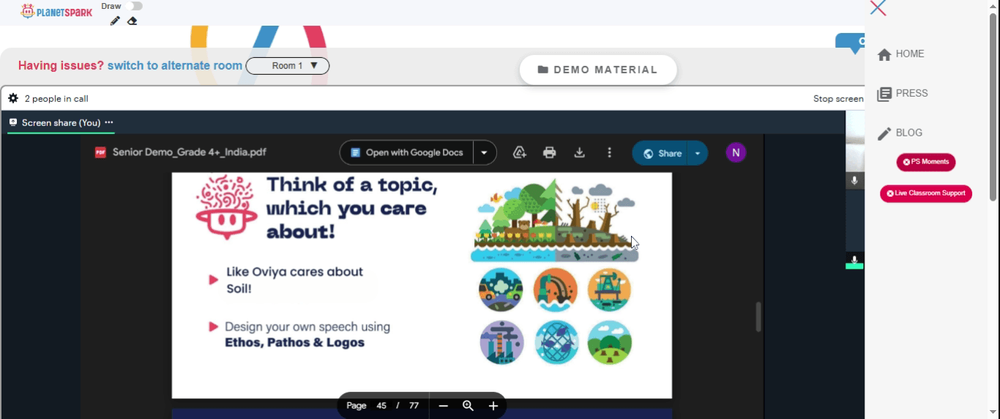Click the blue Share button
Viewport: 1000px width, 419px height.
pyautogui.click(x=659, y=153)
